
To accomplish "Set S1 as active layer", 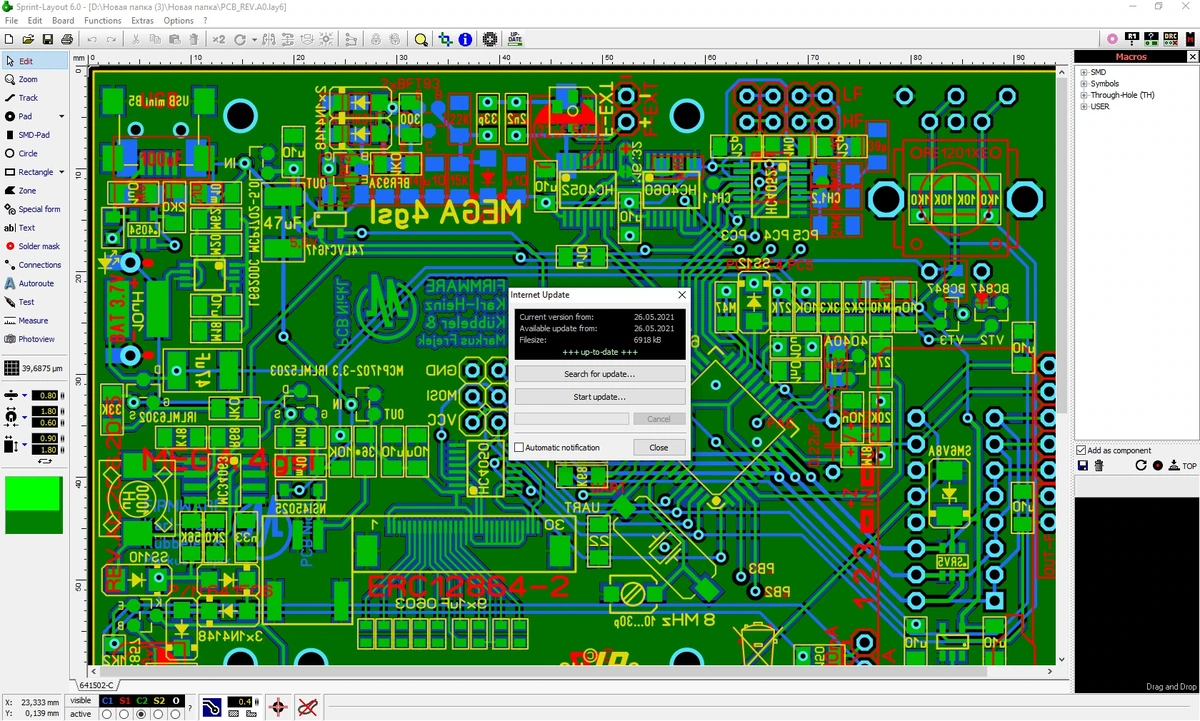I will coord(124,714).
